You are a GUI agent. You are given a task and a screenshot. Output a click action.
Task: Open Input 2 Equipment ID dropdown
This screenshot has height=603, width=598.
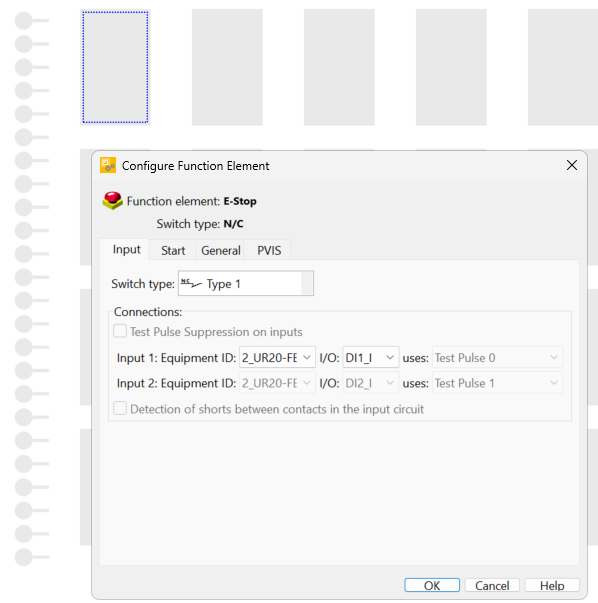277,383
